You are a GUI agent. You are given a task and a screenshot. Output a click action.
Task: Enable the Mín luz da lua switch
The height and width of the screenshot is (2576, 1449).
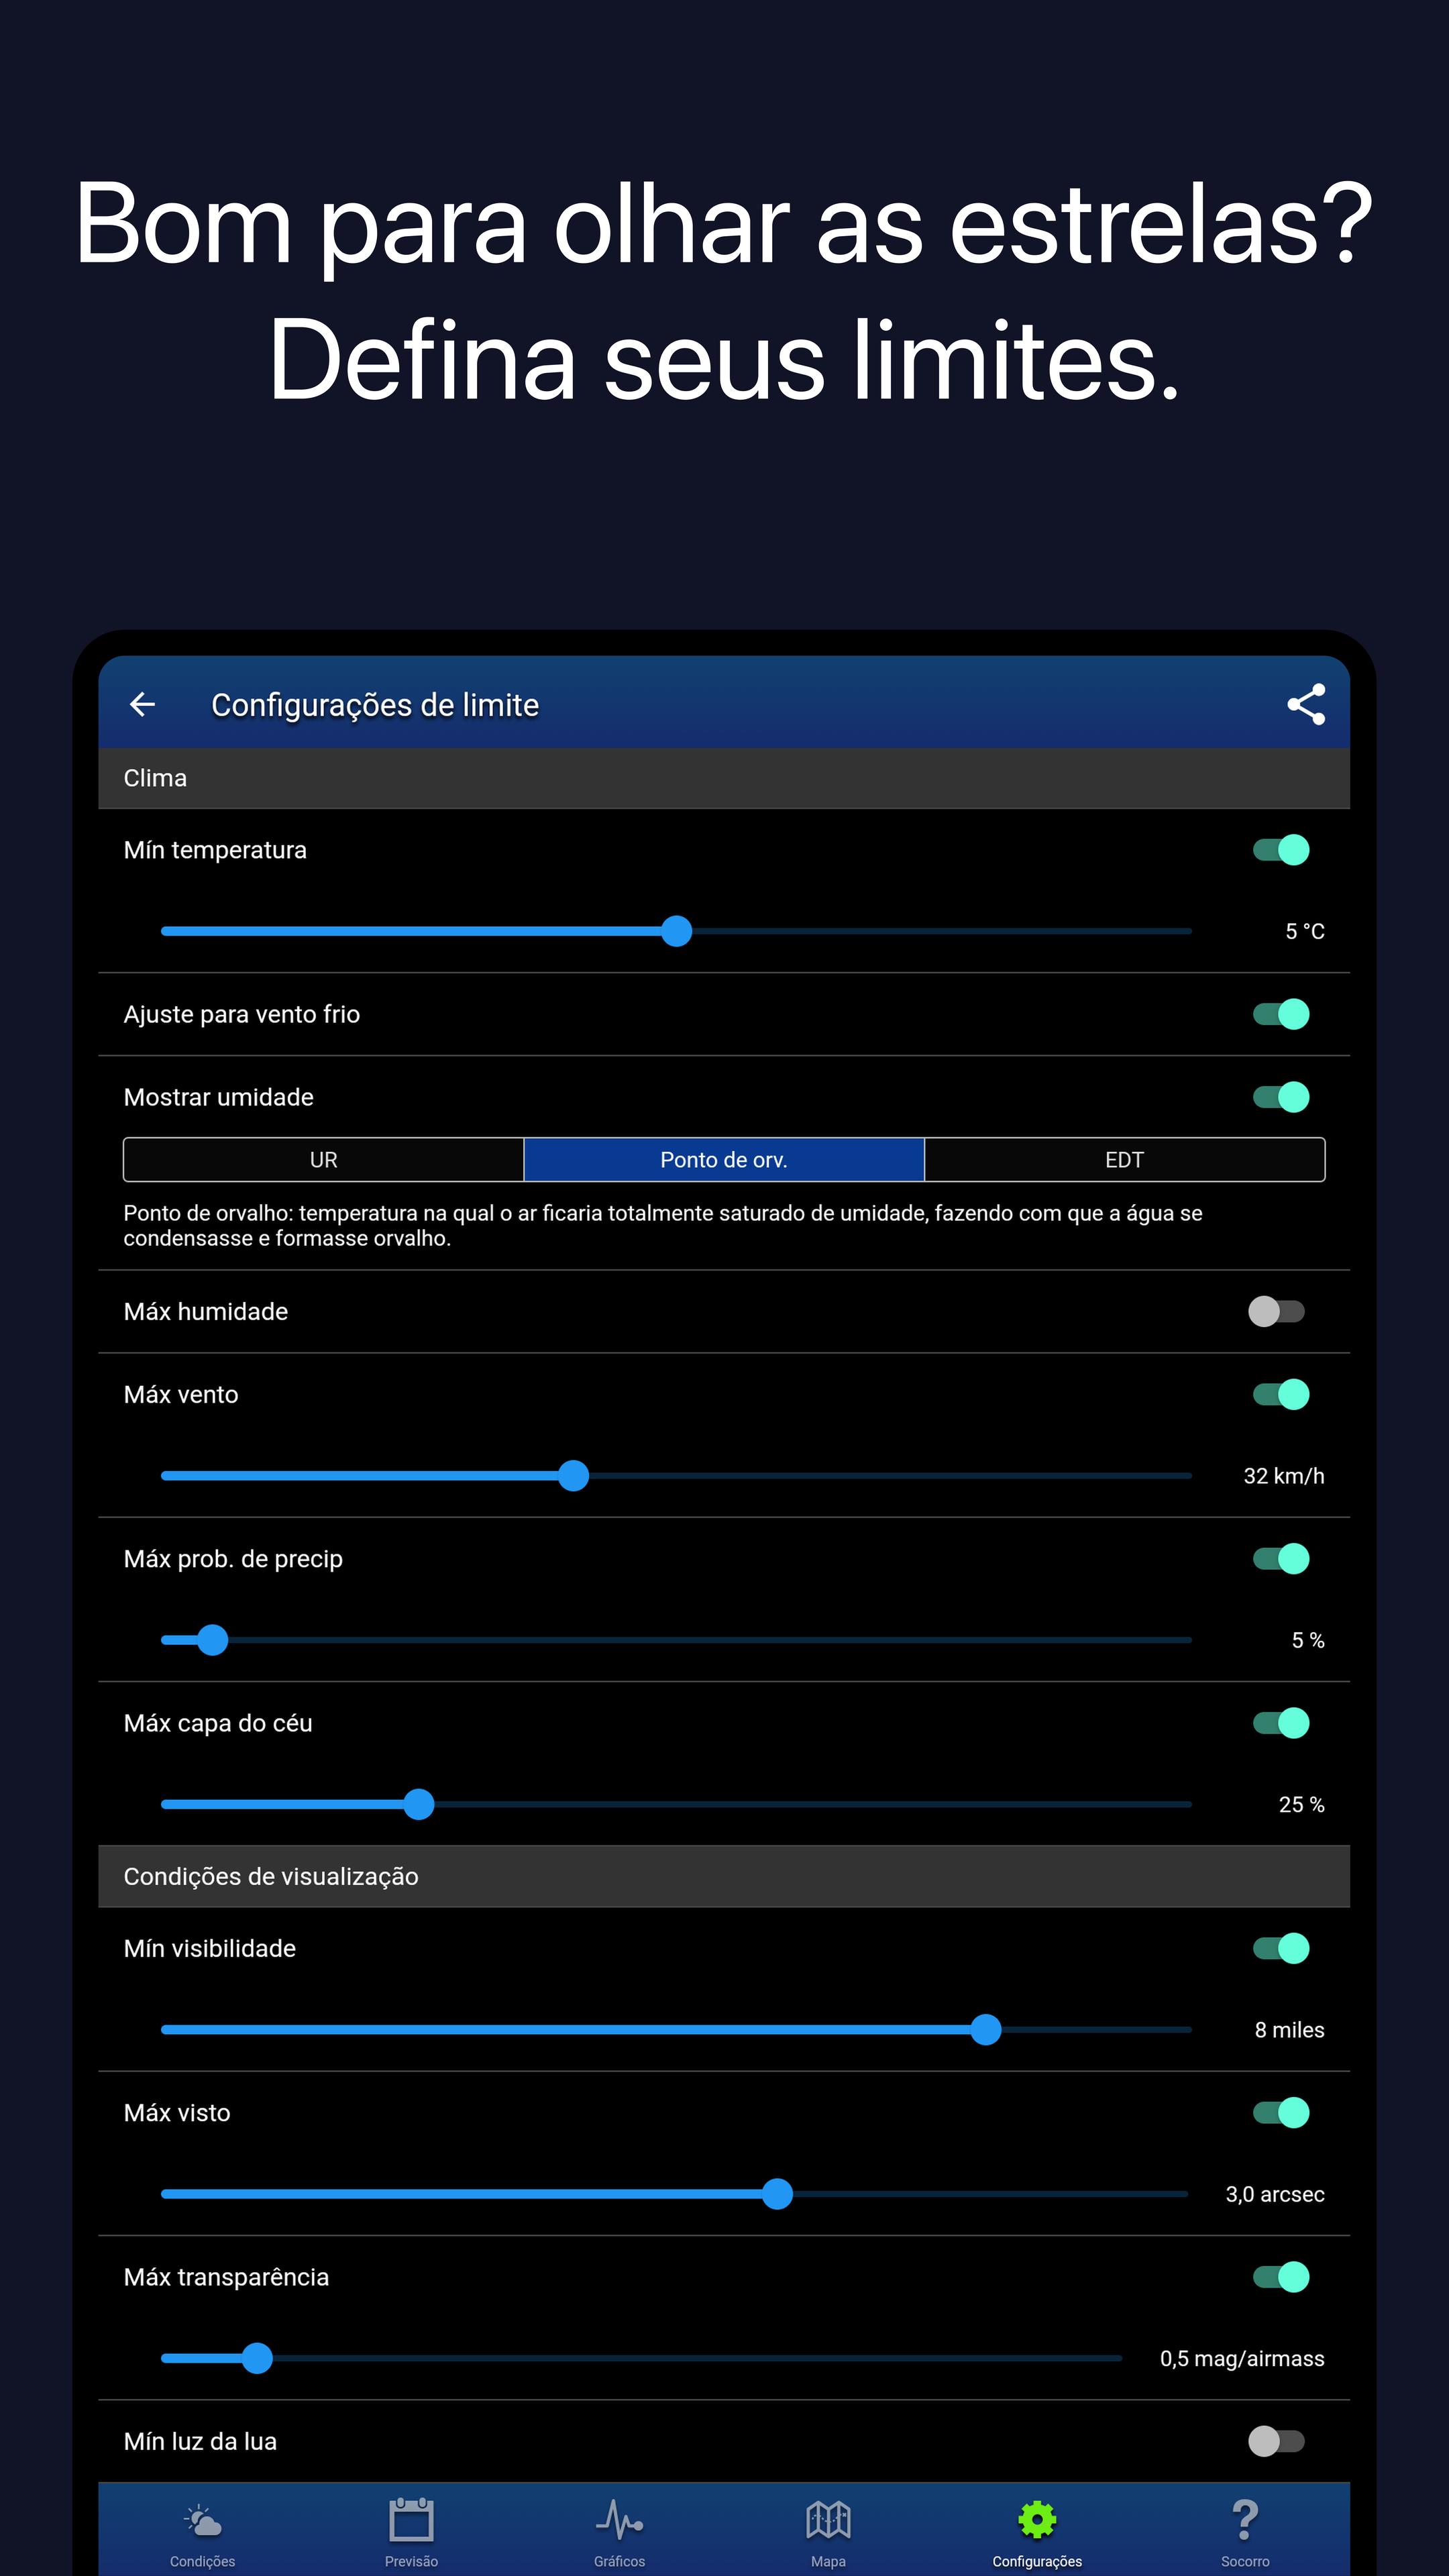click(x=1277, y=2441)
